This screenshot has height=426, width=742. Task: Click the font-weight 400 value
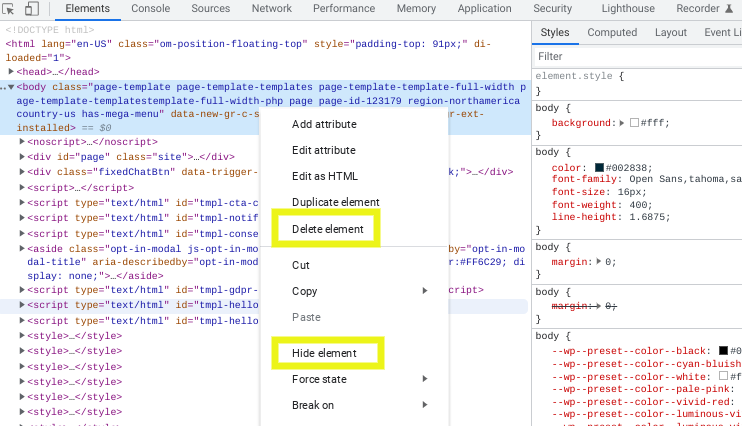(638, 205)
